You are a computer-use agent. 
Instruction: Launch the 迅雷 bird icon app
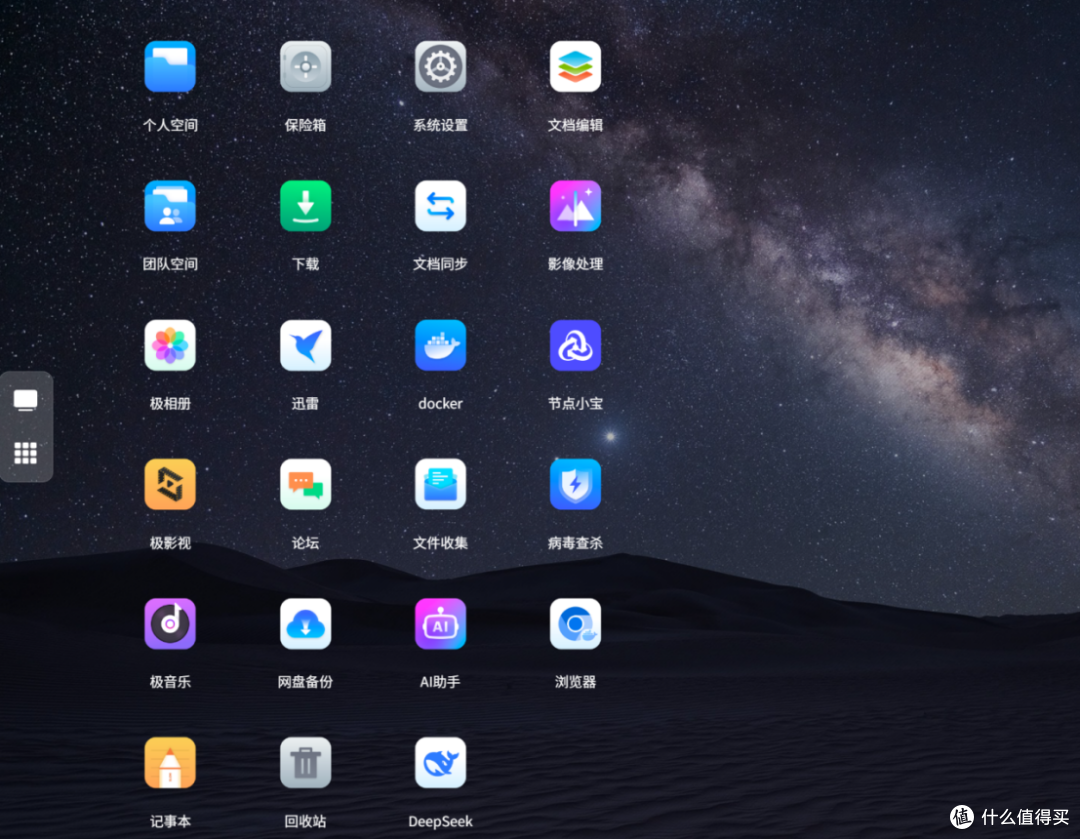[305, 346]
